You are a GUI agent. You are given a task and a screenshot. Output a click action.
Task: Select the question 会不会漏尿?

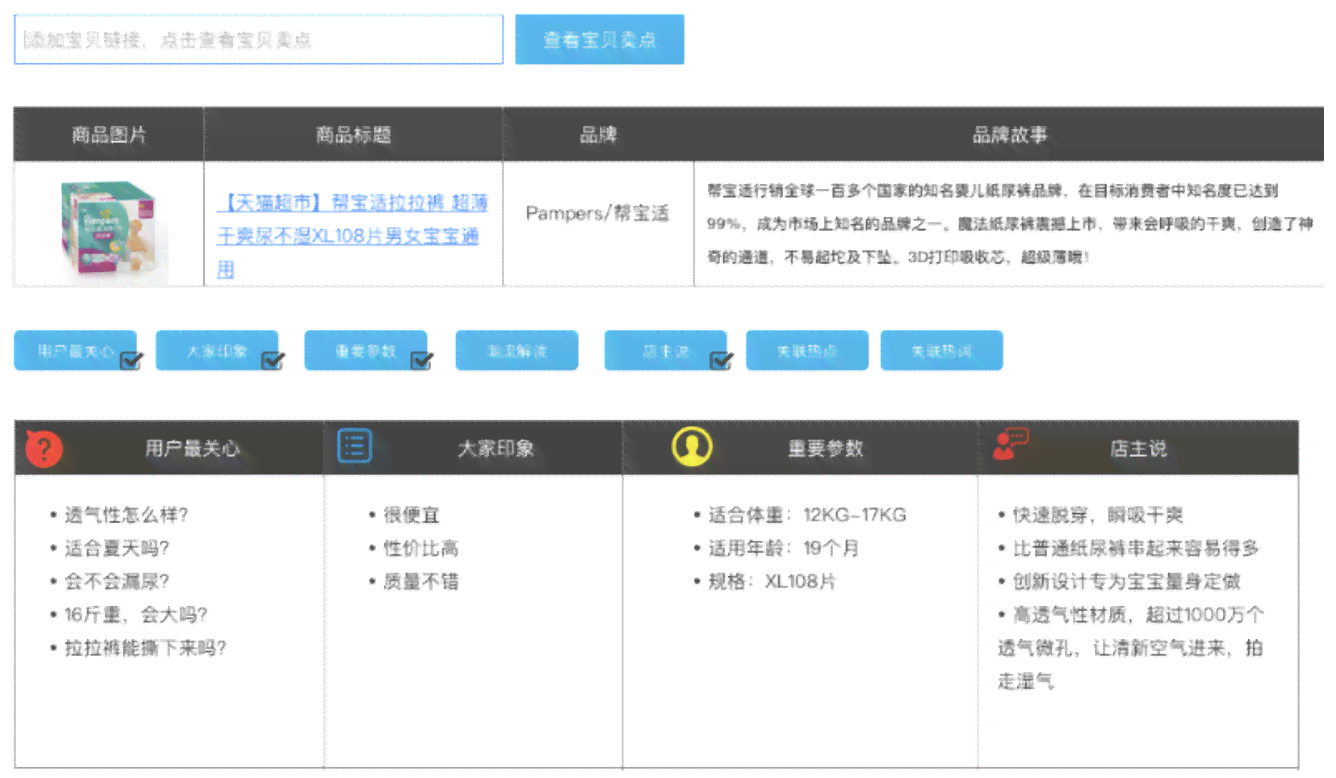[117, 581]
